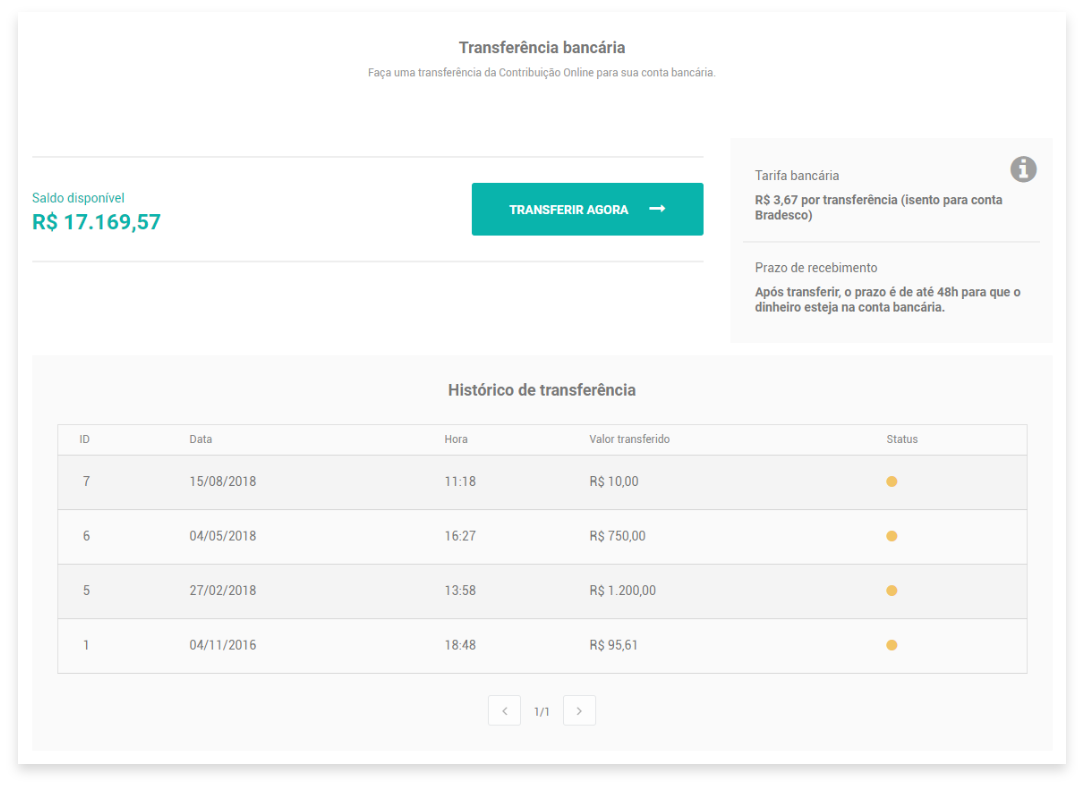Click the Histórico de transferência heading
Image resolution: width=1084 pixels, height=788 pixels.
(542, 391)
